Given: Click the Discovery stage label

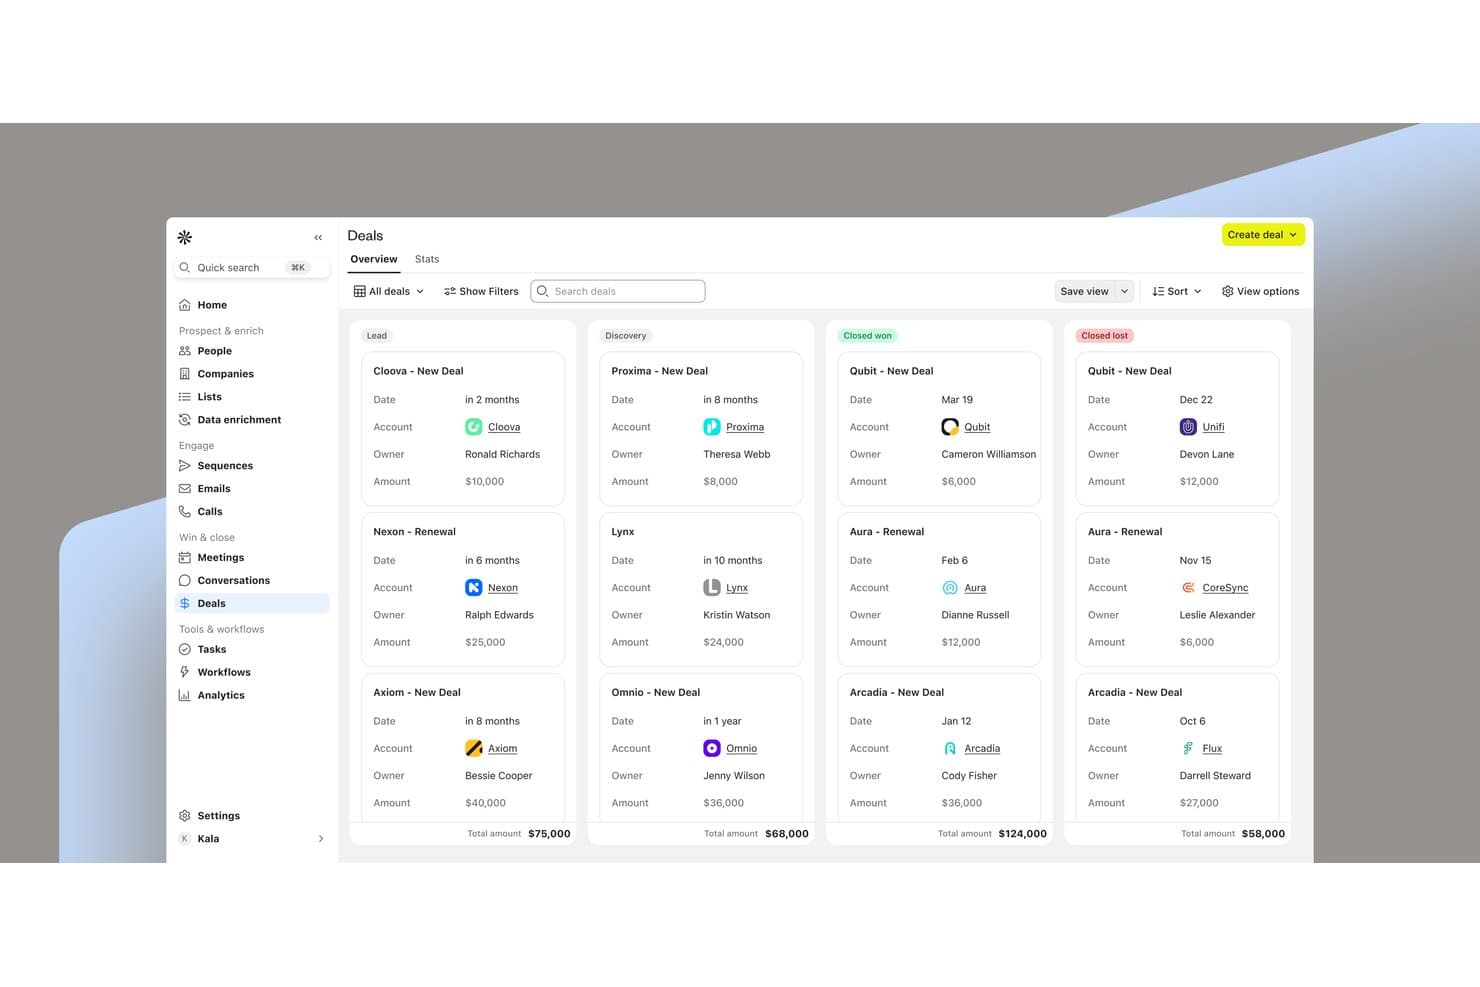Looking at the screenshot, I should (626, 336).
